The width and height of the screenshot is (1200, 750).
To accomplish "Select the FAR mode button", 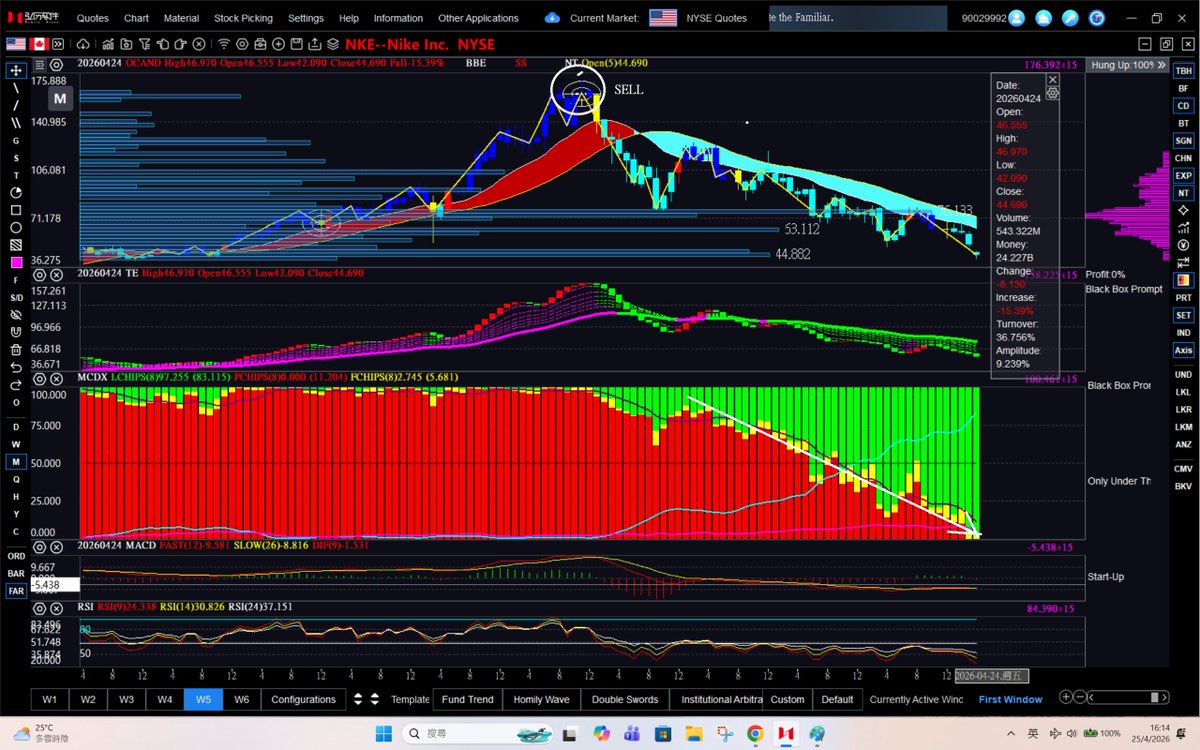I will click(x=16, y=591).
